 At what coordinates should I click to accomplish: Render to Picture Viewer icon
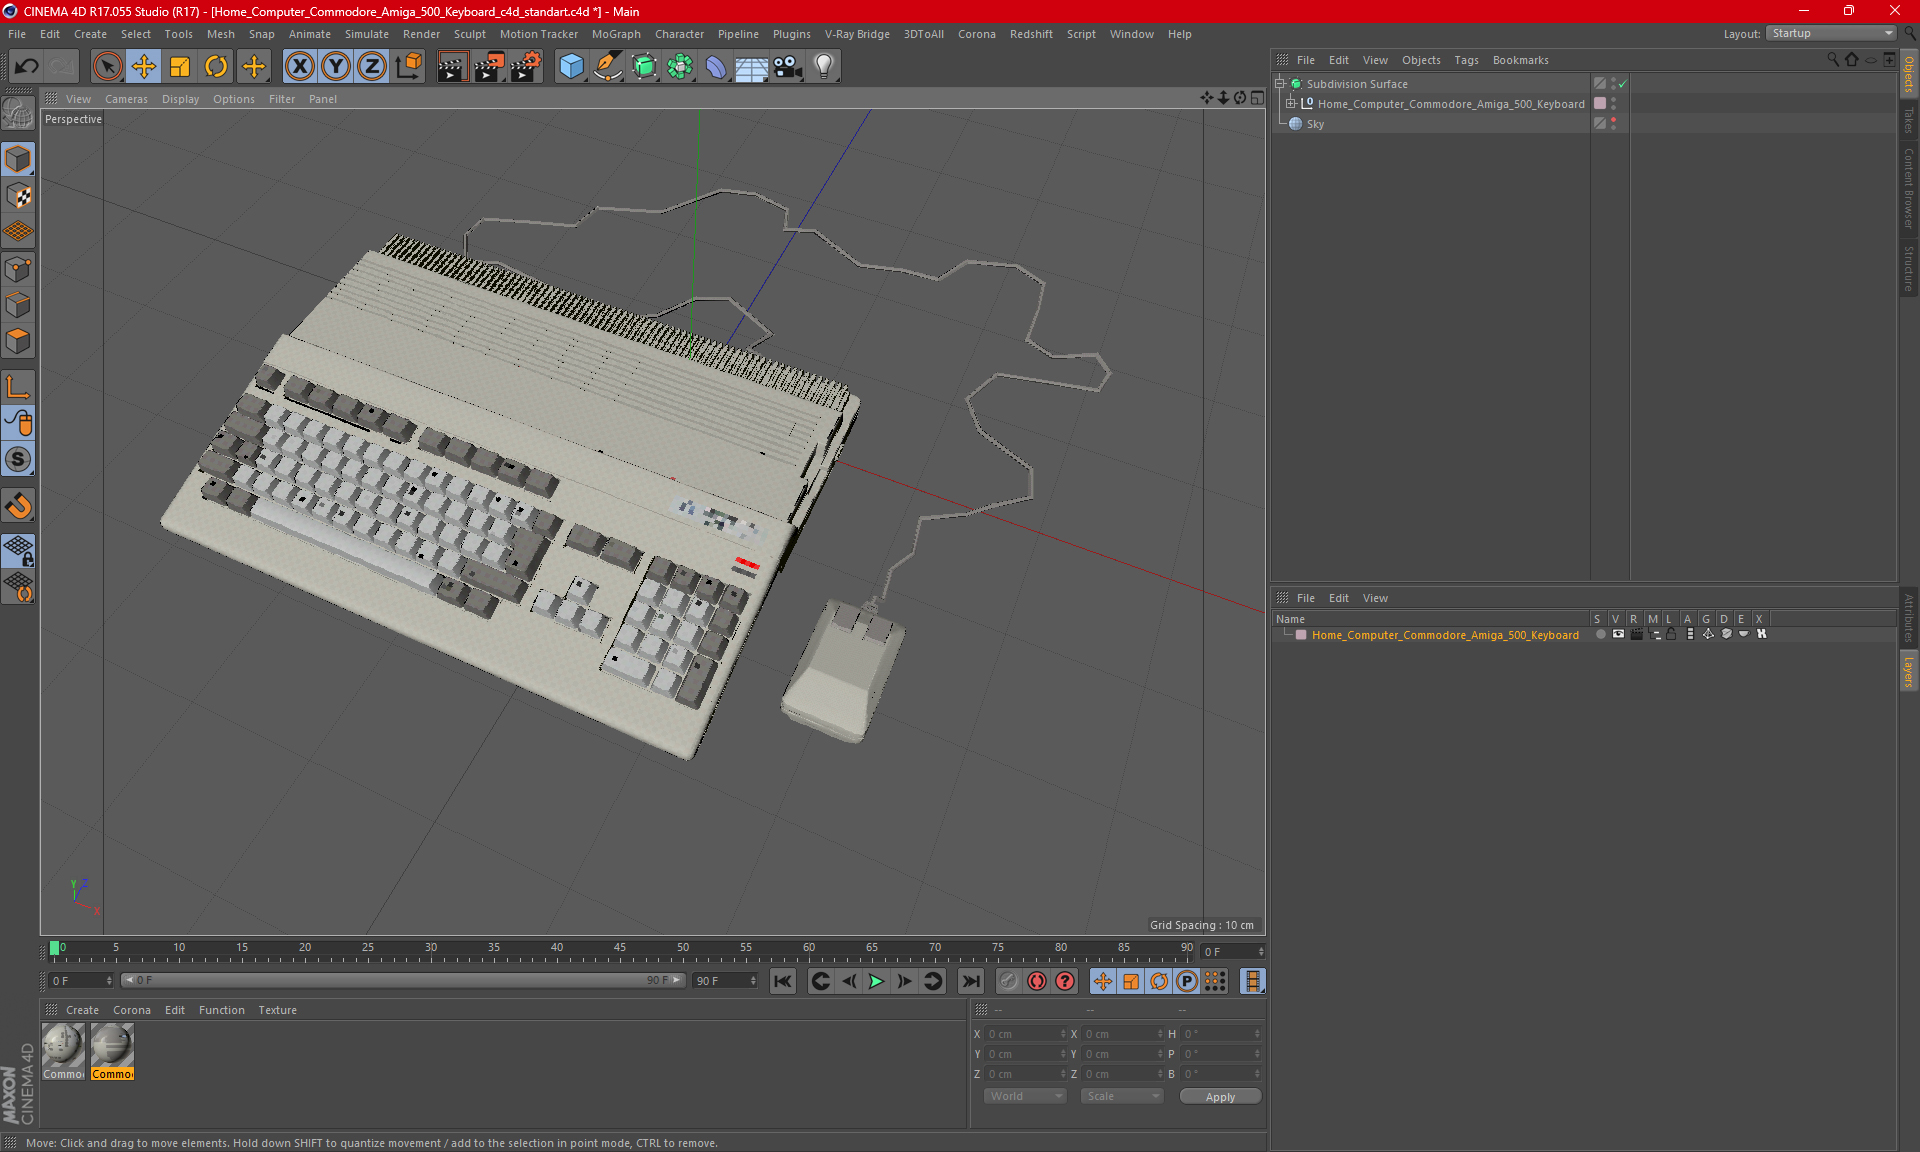click(x=489, y=67)
